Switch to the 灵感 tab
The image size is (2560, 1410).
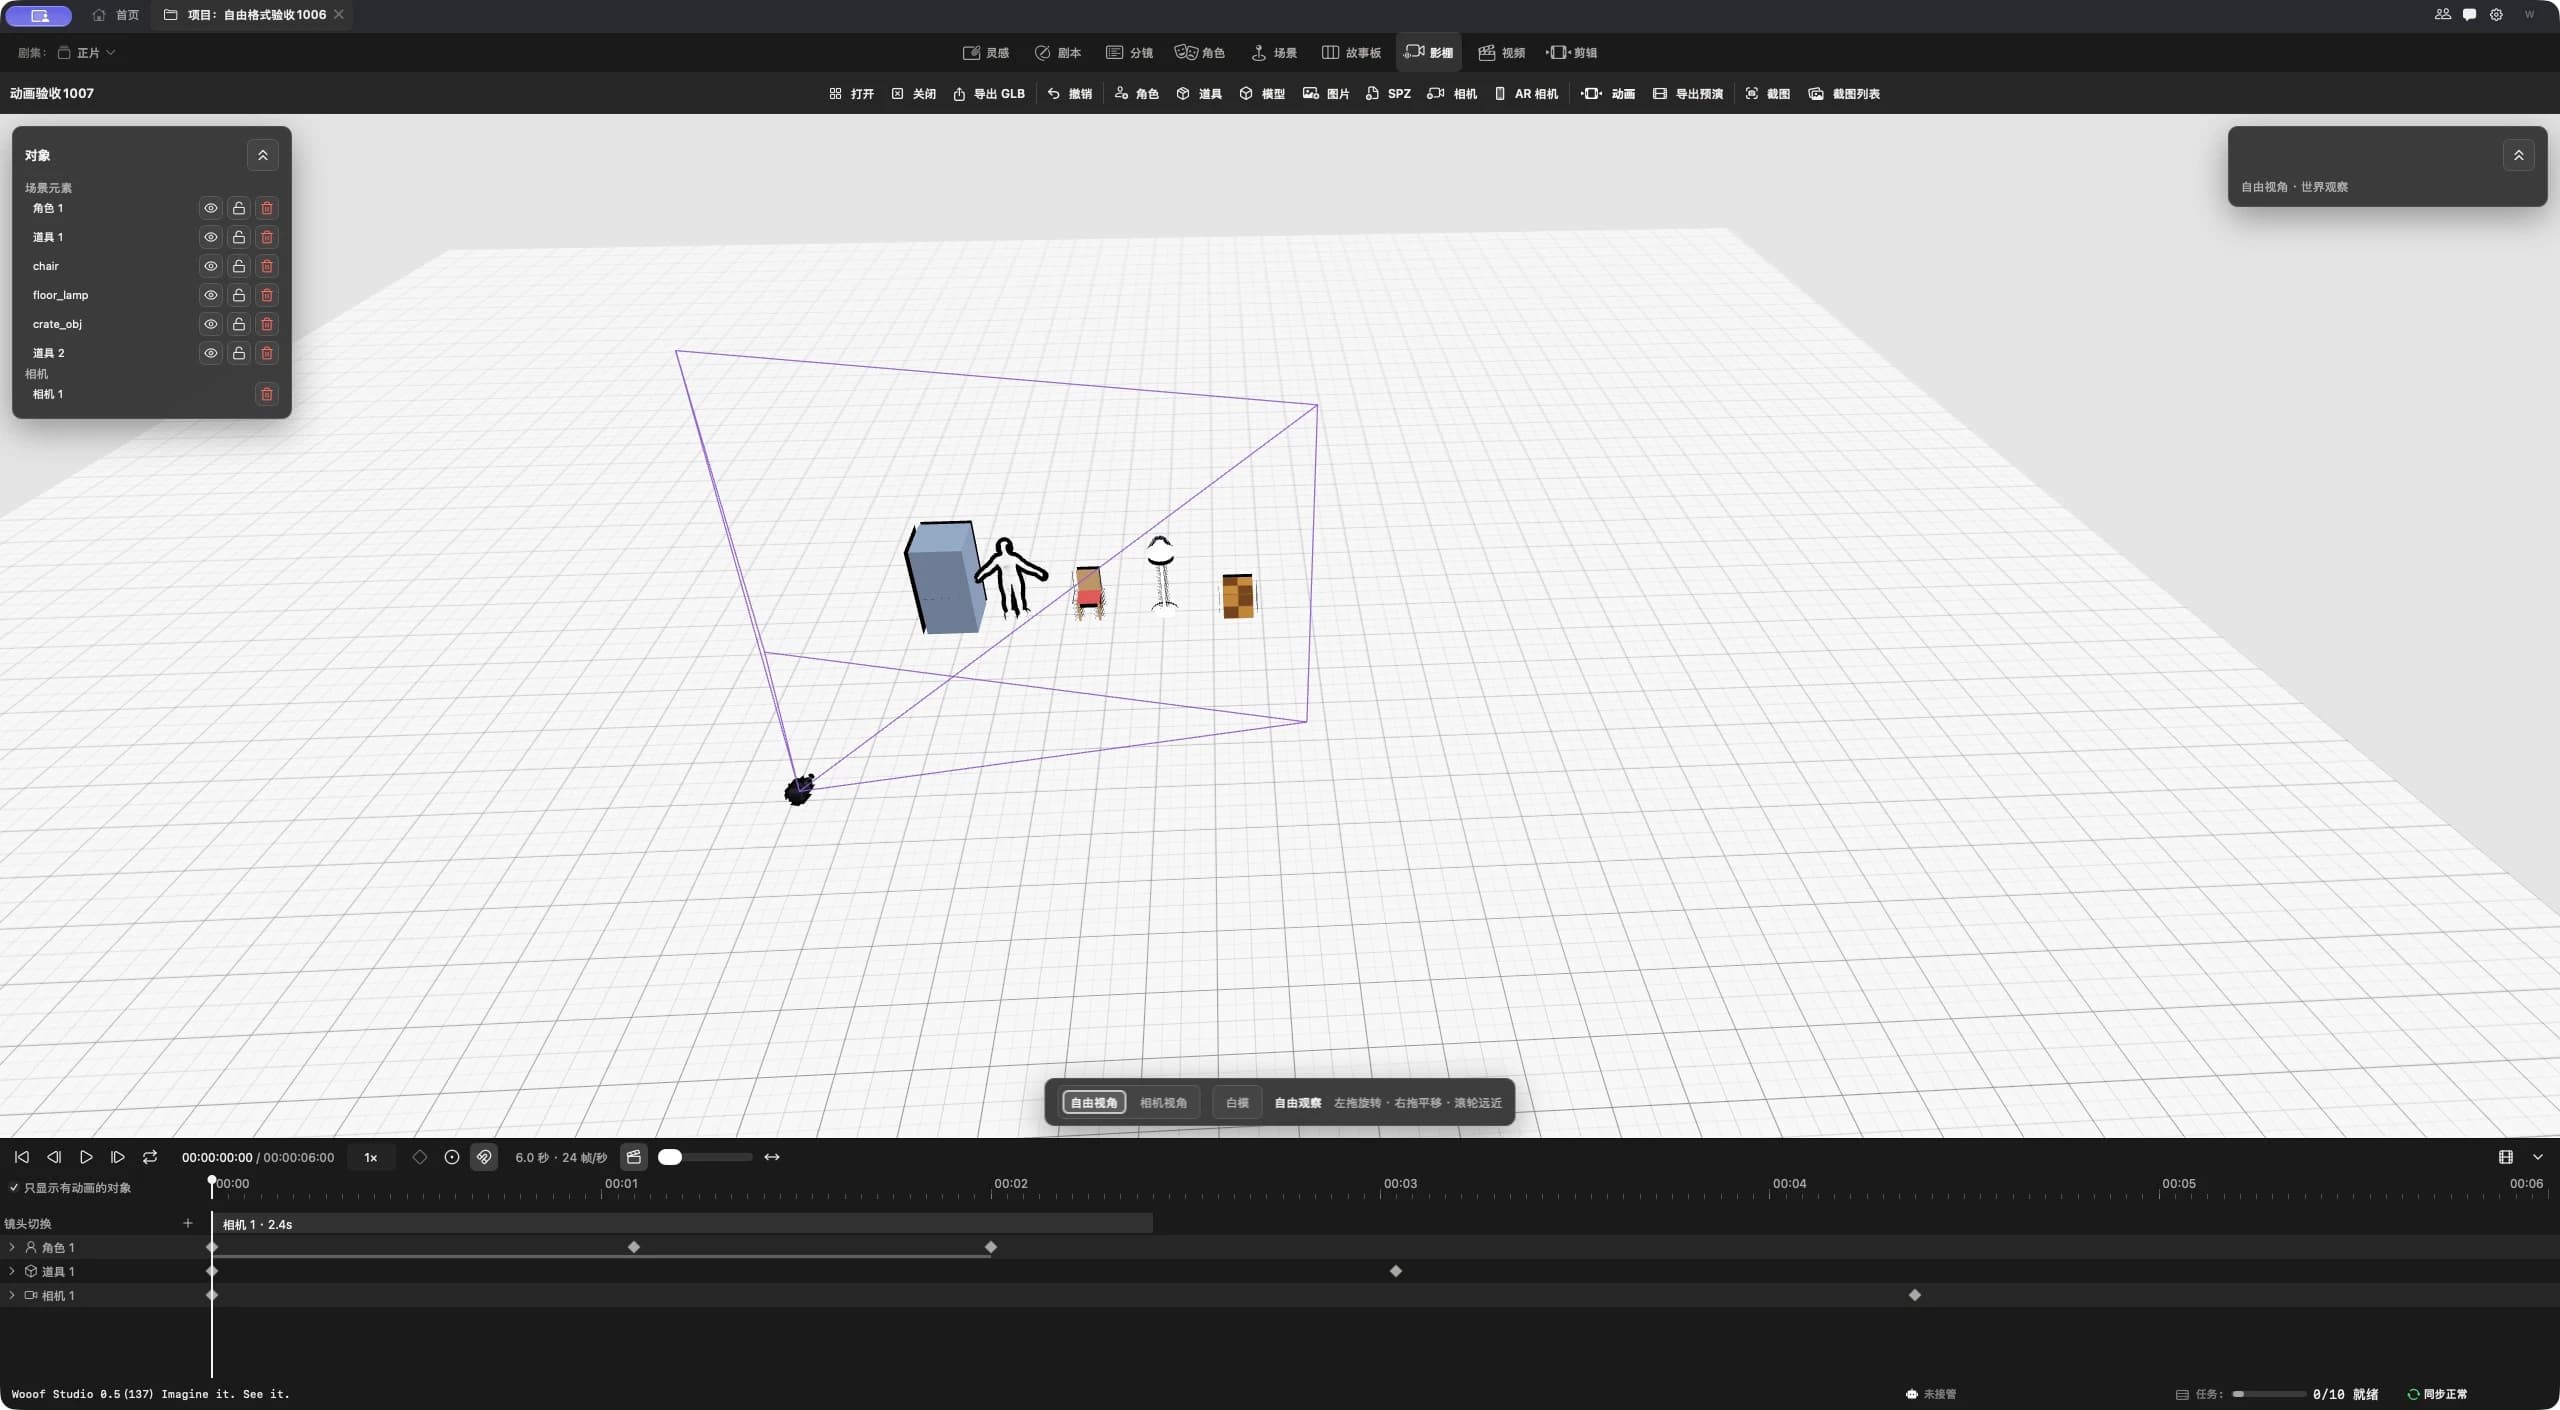(986, 53)
